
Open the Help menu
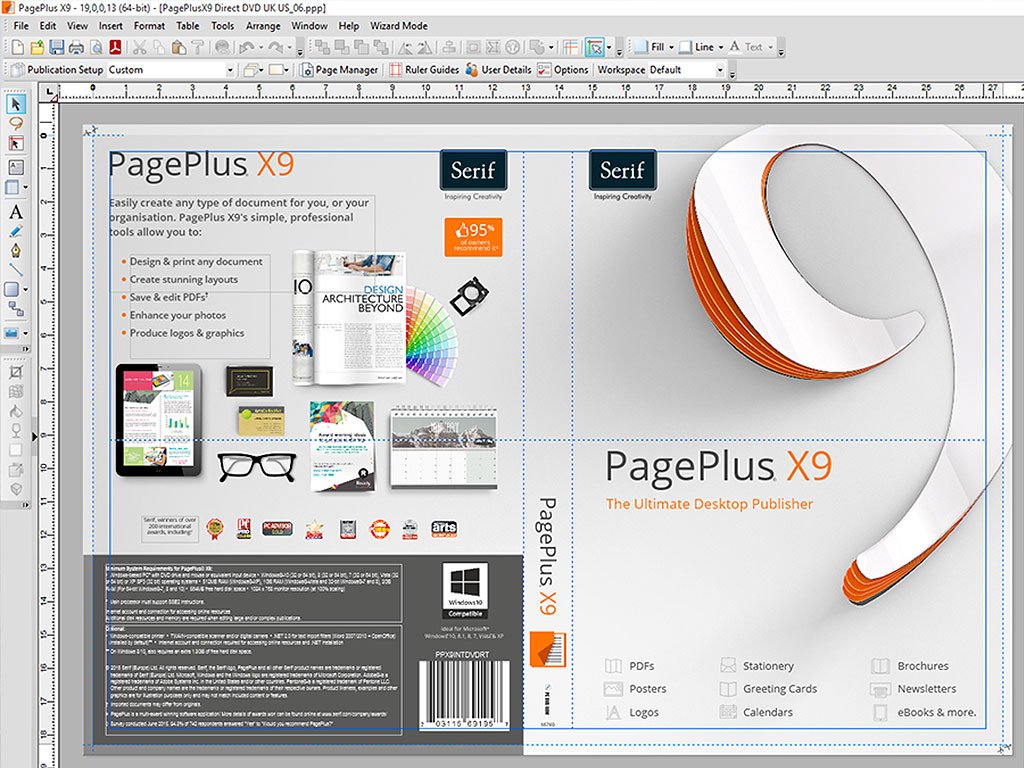pyautogui.click(x=349, y=25)
